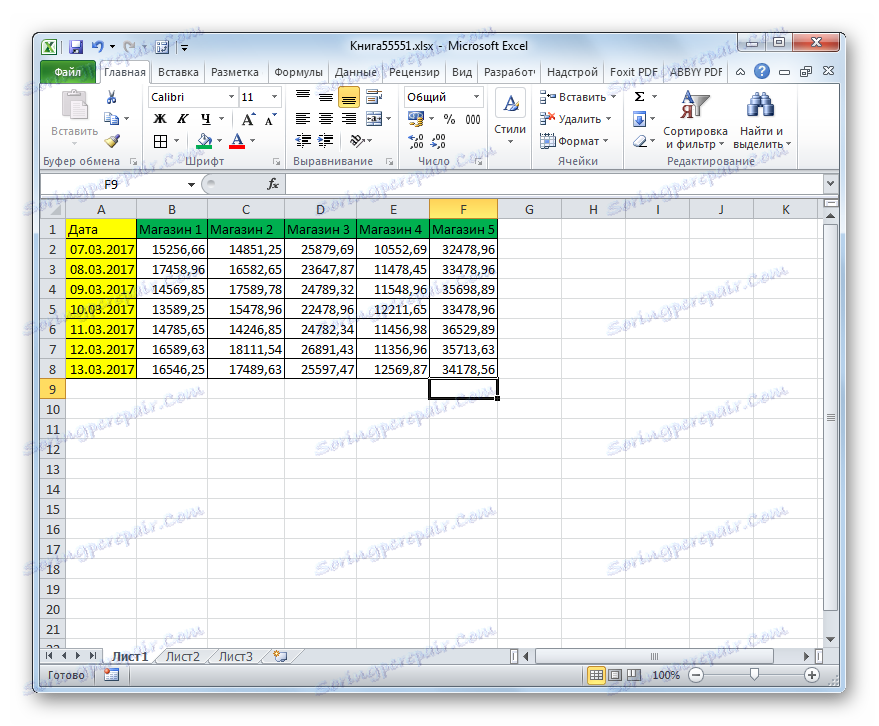The height and width of the screenshot is (726, 879).
Task: Apply bold formatting with the Ж icon
Action: tap(159, 118)
